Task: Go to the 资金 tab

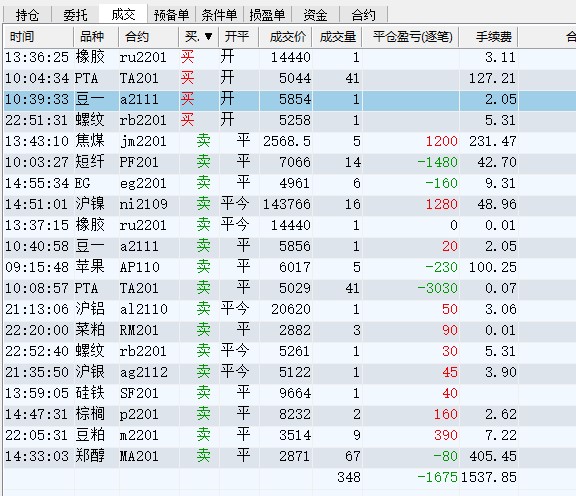Action: tap(315, 15)
